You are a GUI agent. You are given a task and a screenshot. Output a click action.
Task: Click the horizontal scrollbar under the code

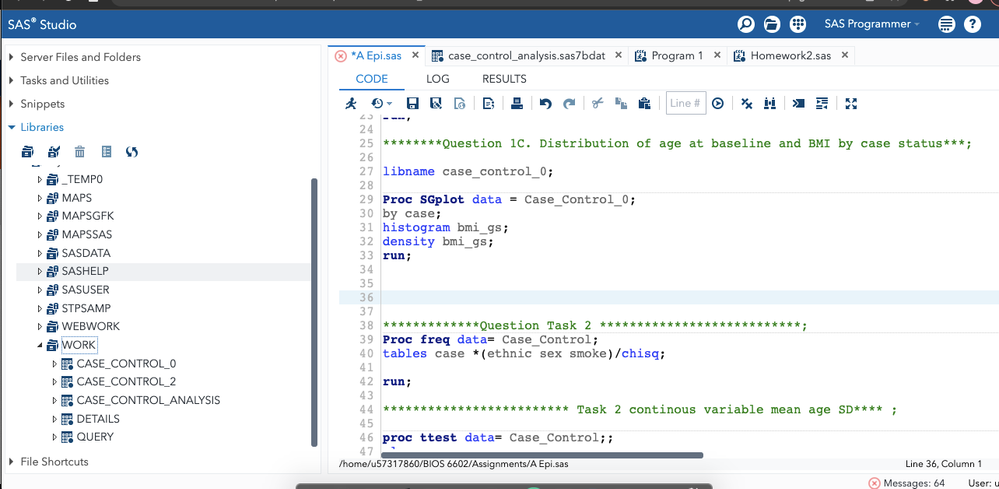click(540, 455)
